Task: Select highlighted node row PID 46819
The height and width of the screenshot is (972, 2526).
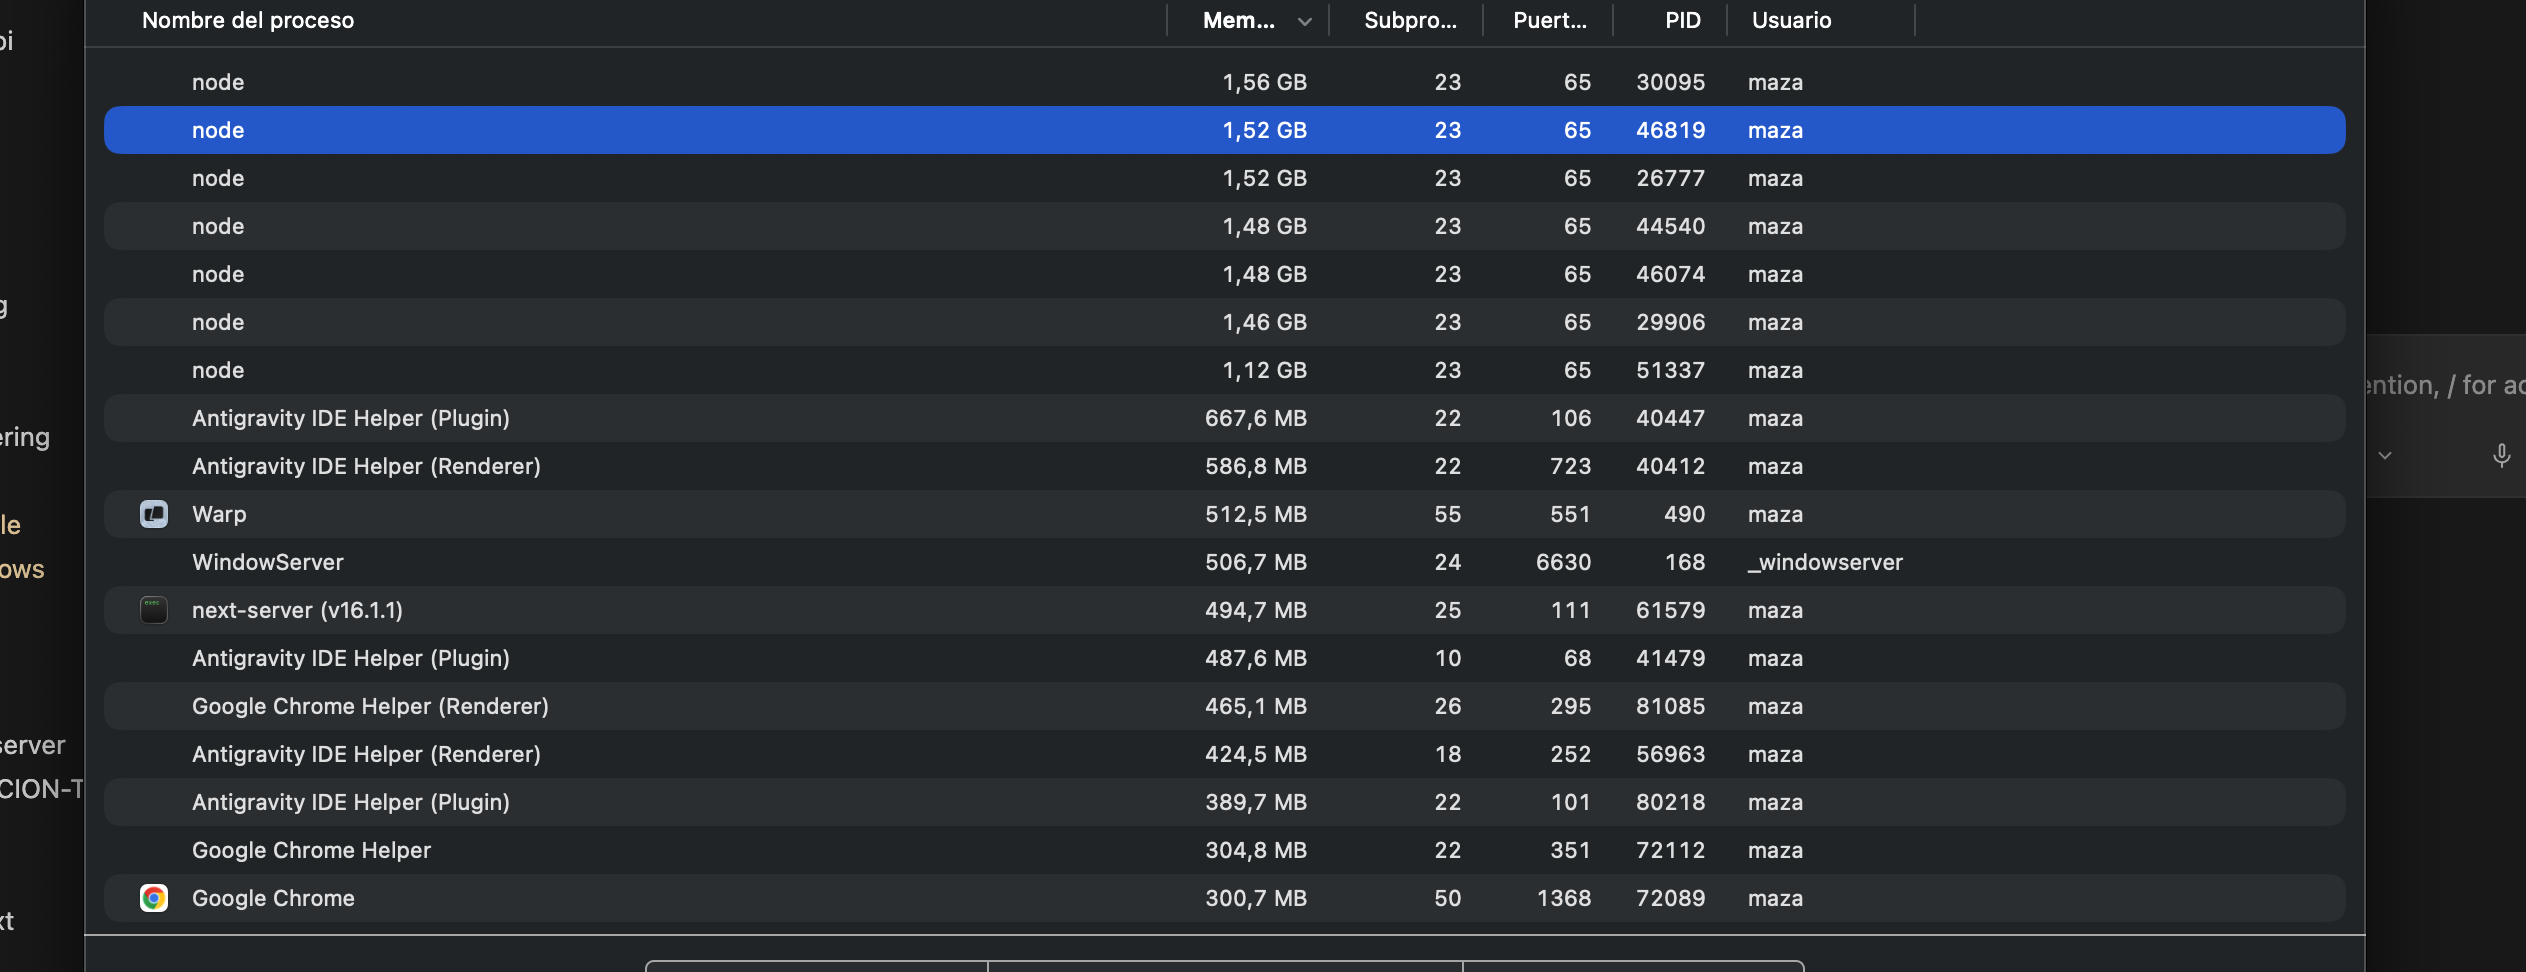Action: coord(1224,130)
